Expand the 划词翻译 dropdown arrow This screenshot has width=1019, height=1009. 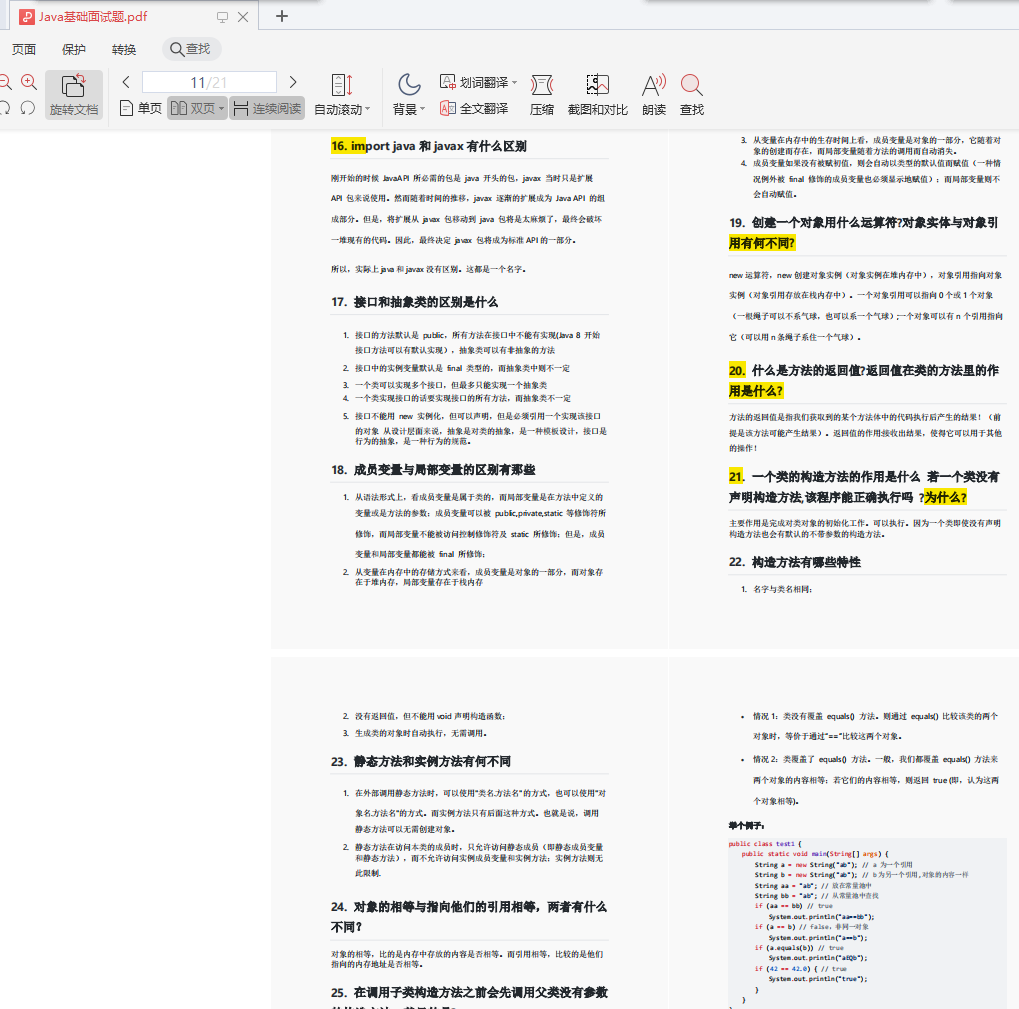coord(514,83)
